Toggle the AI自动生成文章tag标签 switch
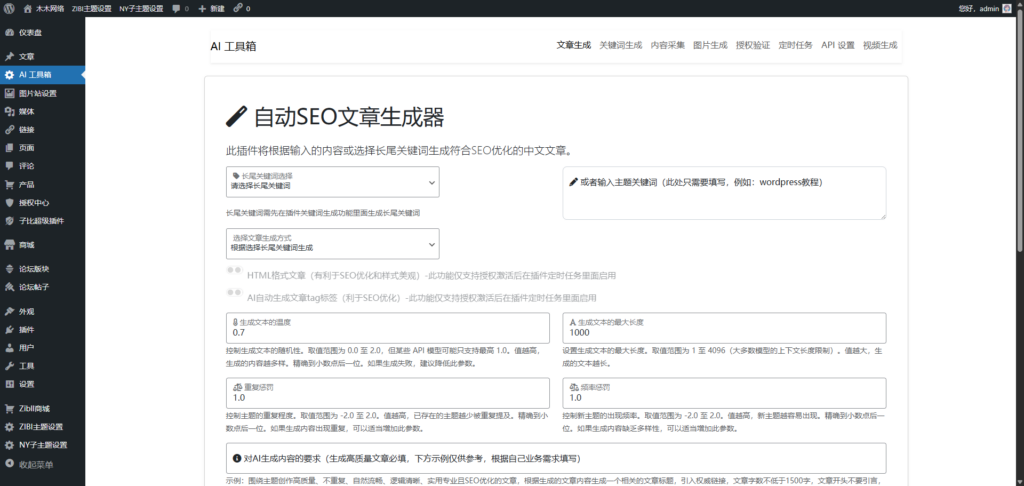The width and height of the screenshot is (1024, 486). (x=234, y=297)
